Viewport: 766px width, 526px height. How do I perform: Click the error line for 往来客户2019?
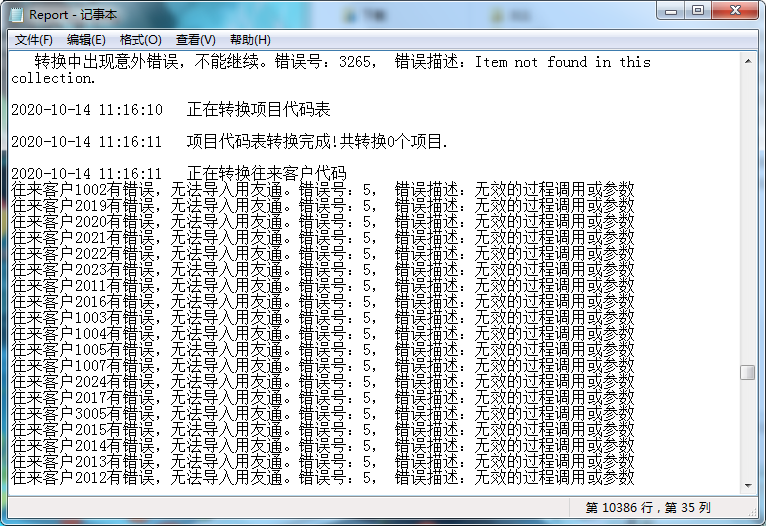(322, 206)
